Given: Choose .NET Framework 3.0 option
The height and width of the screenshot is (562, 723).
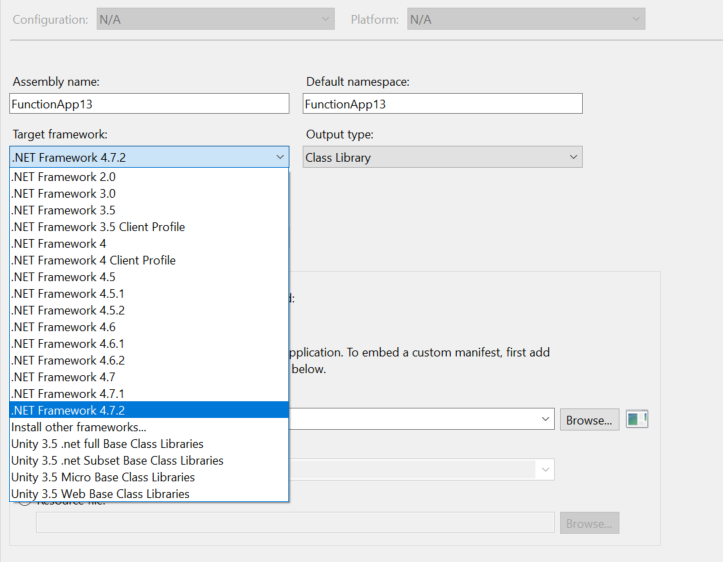Looking at the screenshot, I should (x=149, y=194).
